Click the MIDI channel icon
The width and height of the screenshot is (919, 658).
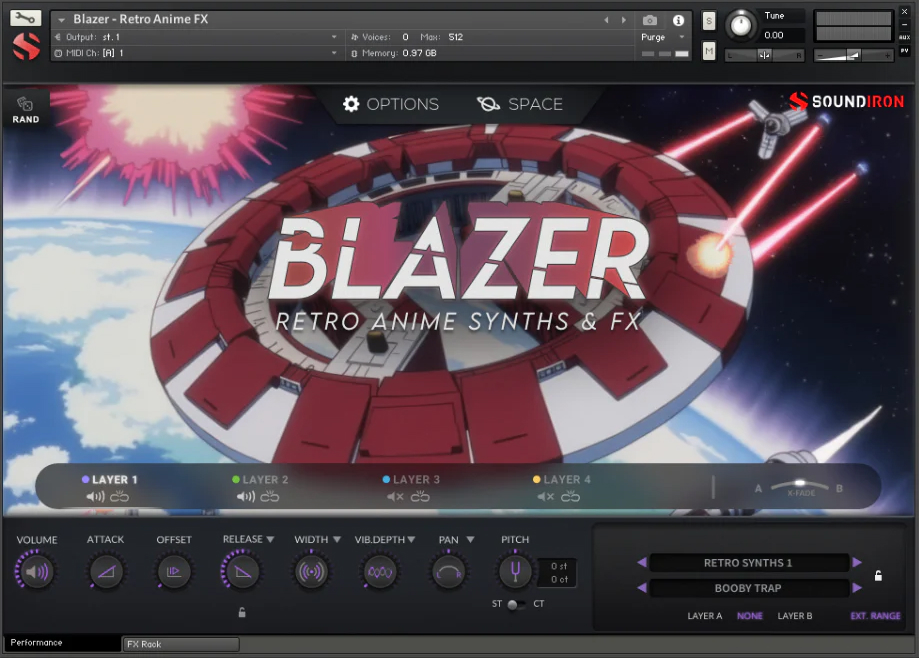[x=58, y=53]
